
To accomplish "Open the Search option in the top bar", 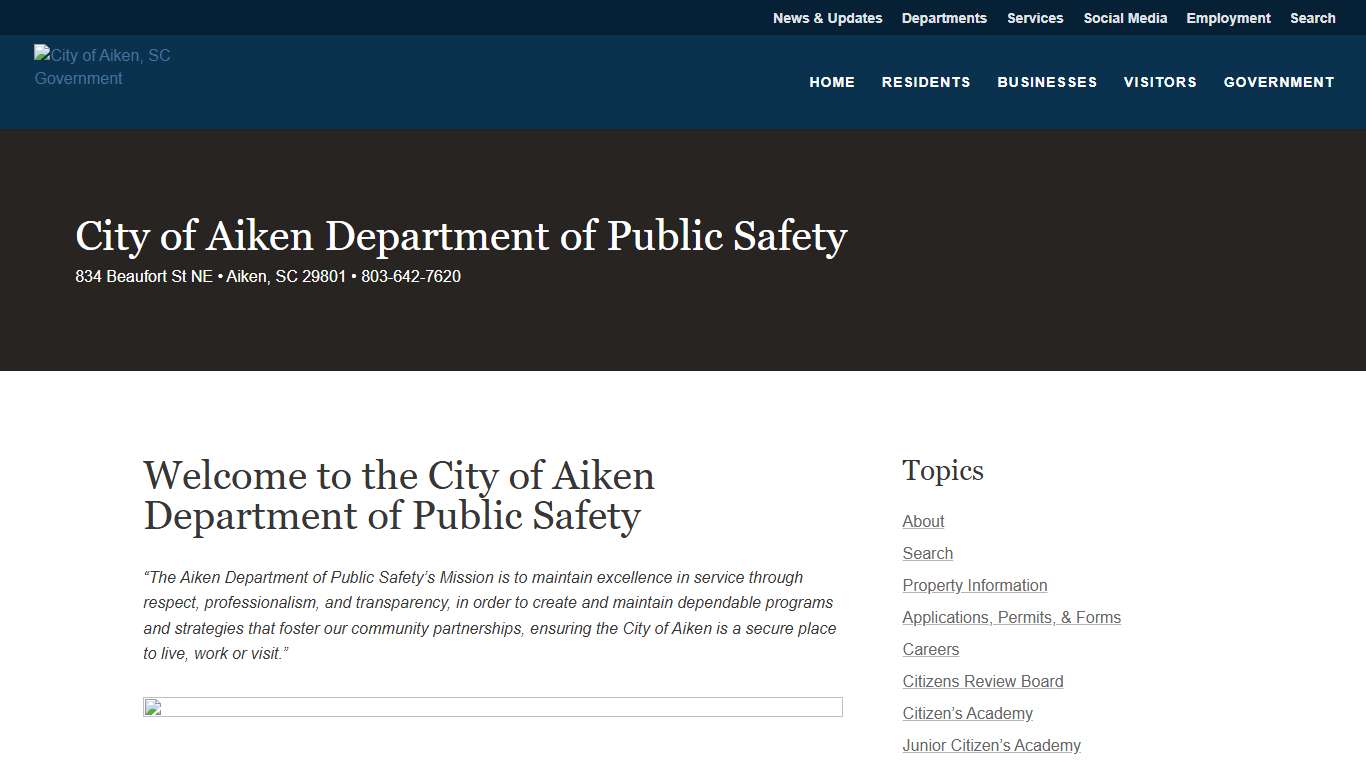I will pos(1312,18).
